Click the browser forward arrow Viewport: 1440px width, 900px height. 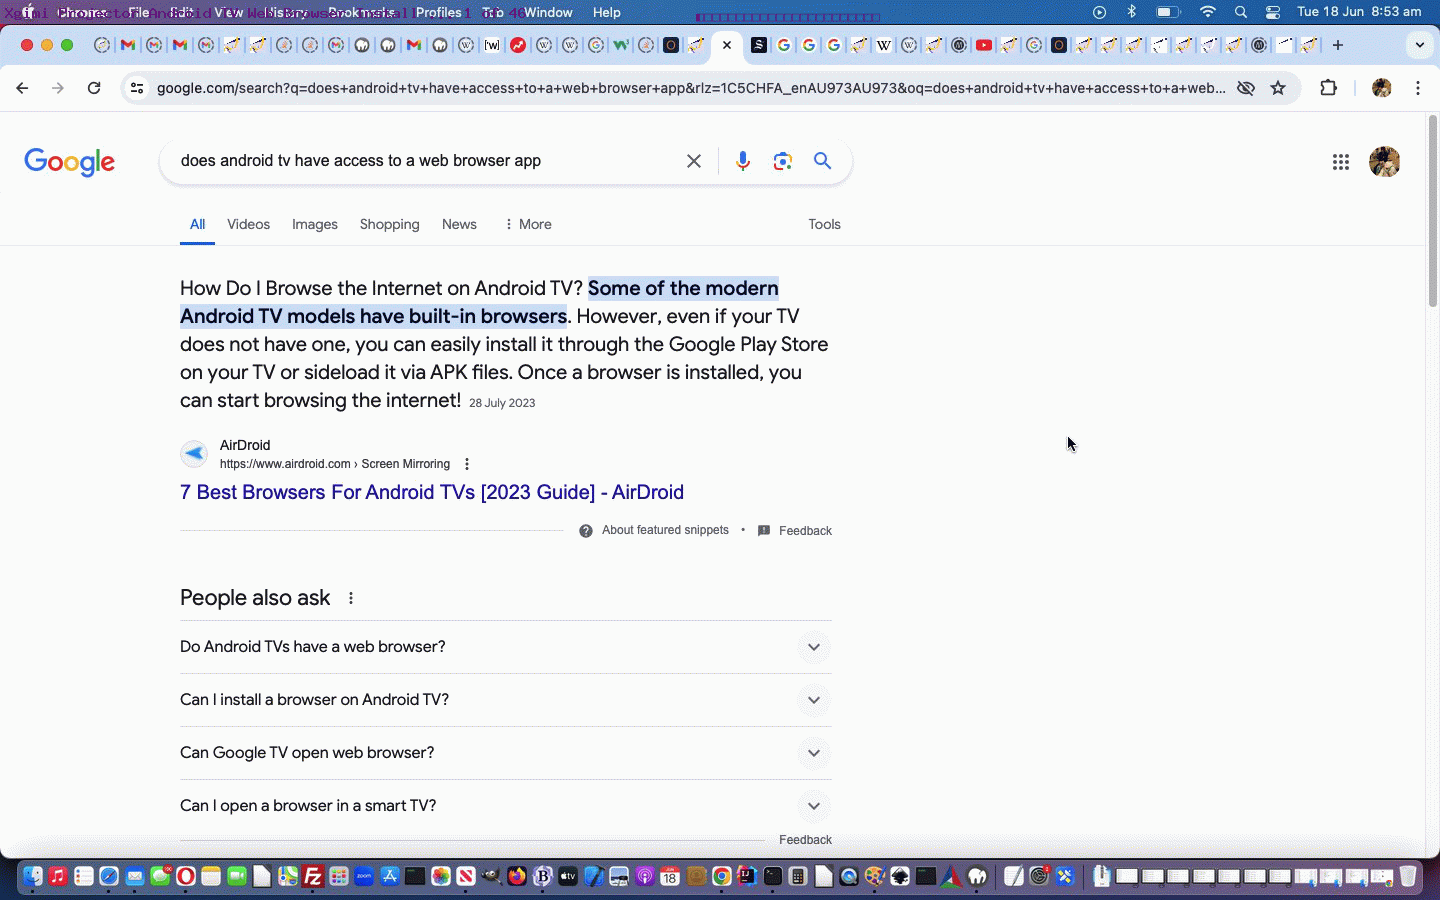58,88
